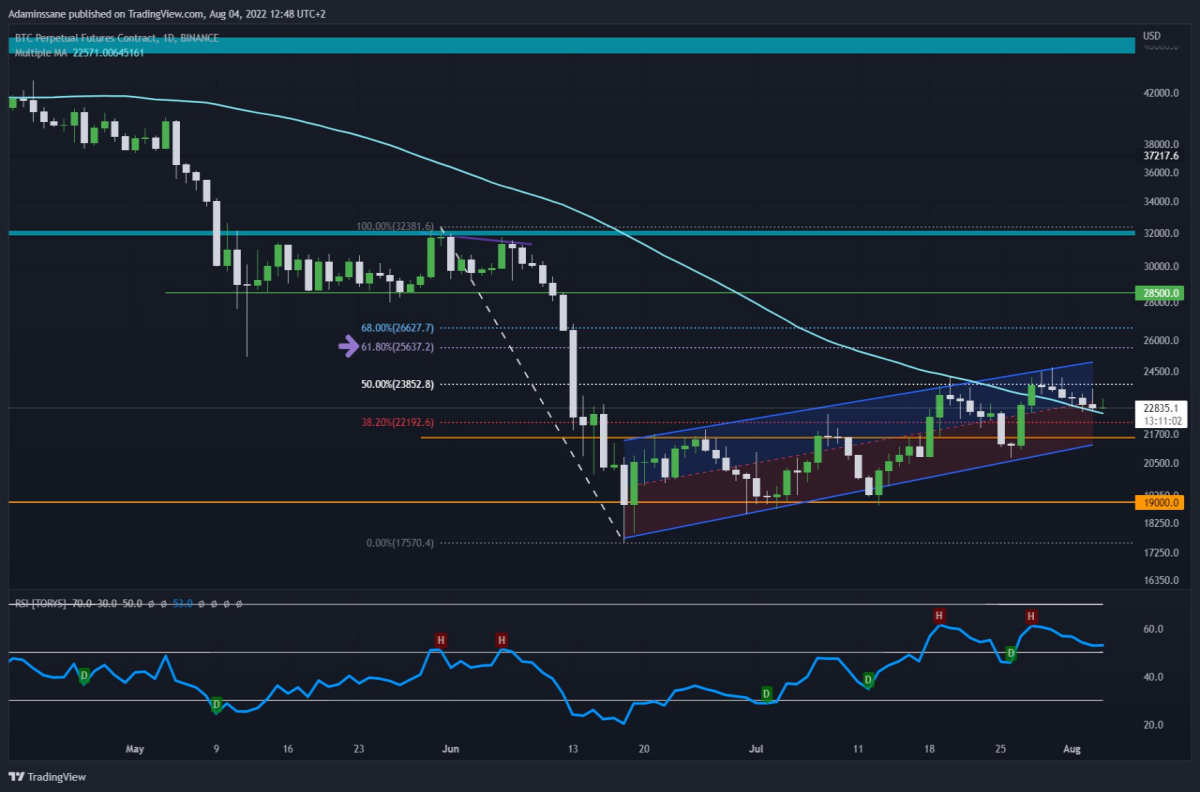Screen dimensions: 1200x792
Task: Click the leftmost green D marker on RSI
Action: (x=84, y=676)
